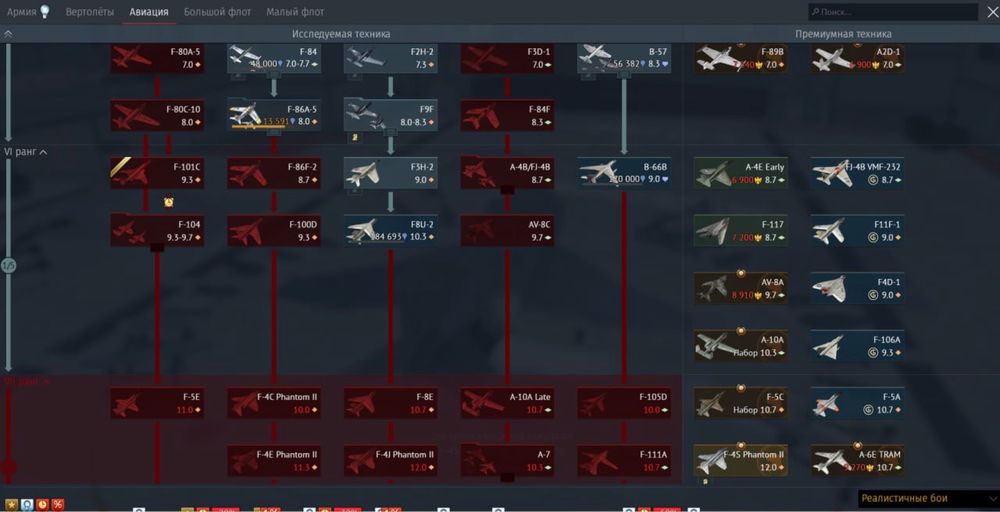Expand the A-7 vehicle group
Viewport: 1000px width, 512px height.
coord(508,461)
